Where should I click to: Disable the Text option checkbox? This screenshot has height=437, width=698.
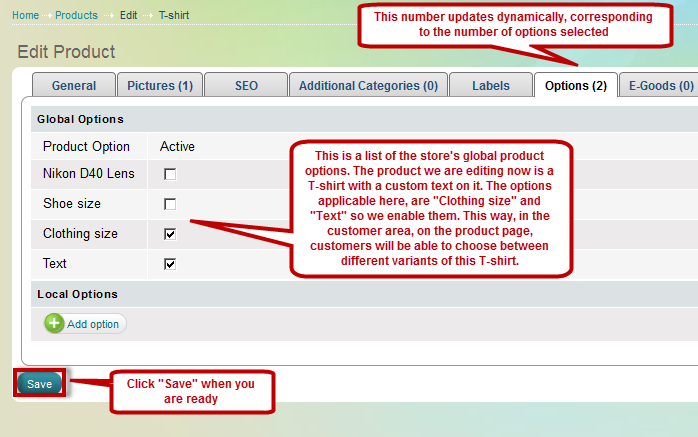pyautogui.click(x=170, y=264)
